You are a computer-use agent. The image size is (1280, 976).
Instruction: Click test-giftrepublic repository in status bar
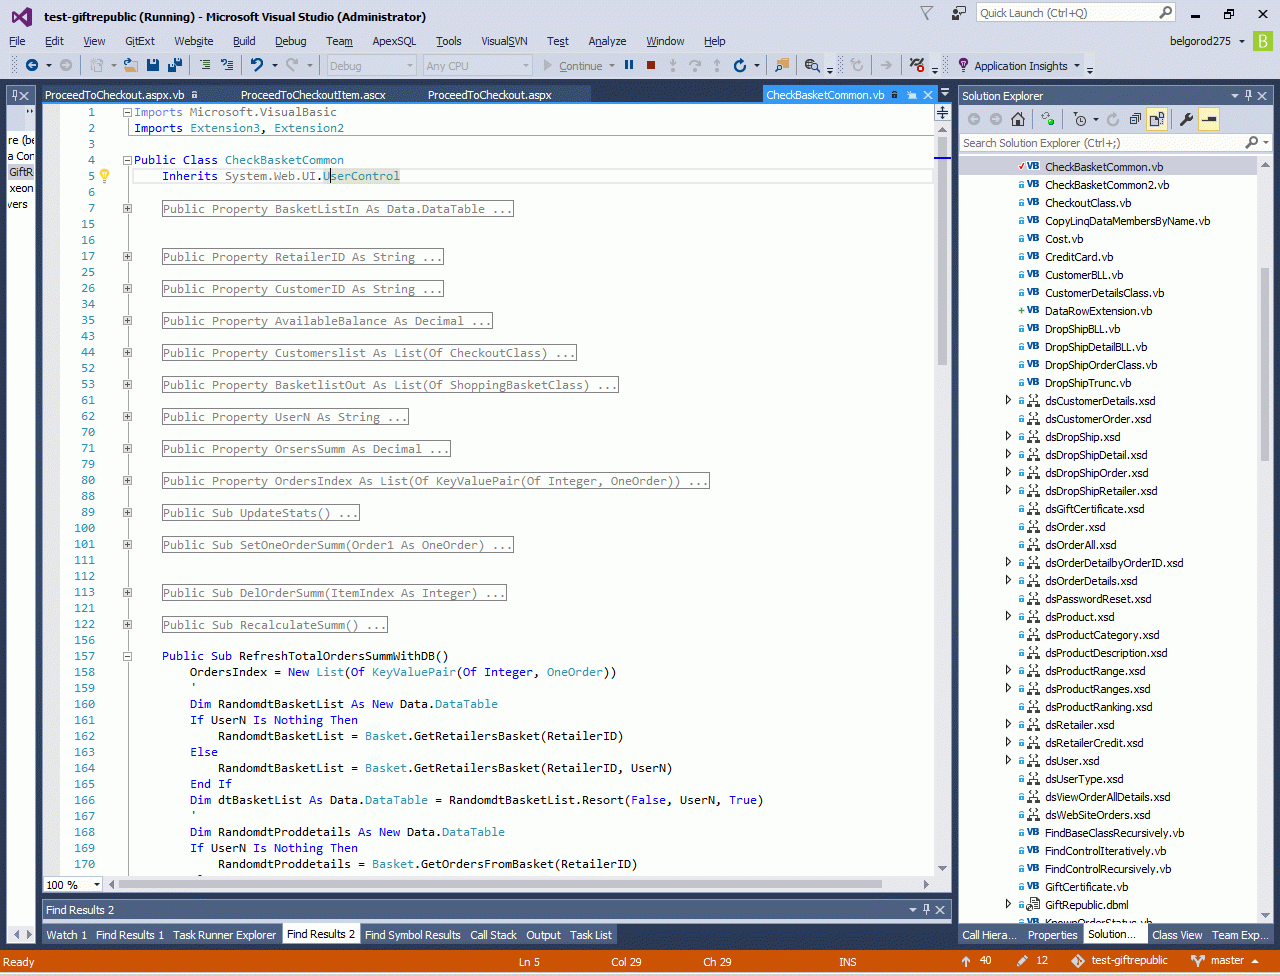tap(1119, 960)
